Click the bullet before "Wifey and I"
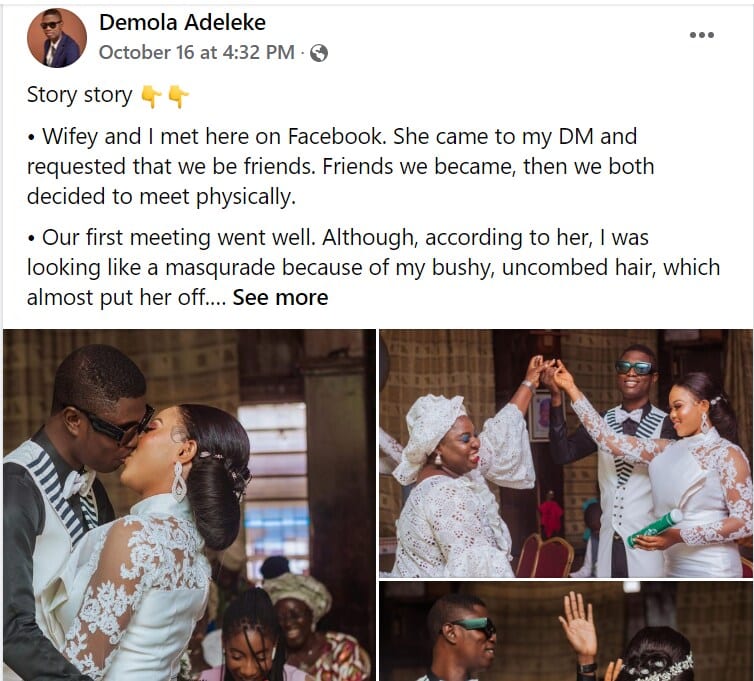 32,136
